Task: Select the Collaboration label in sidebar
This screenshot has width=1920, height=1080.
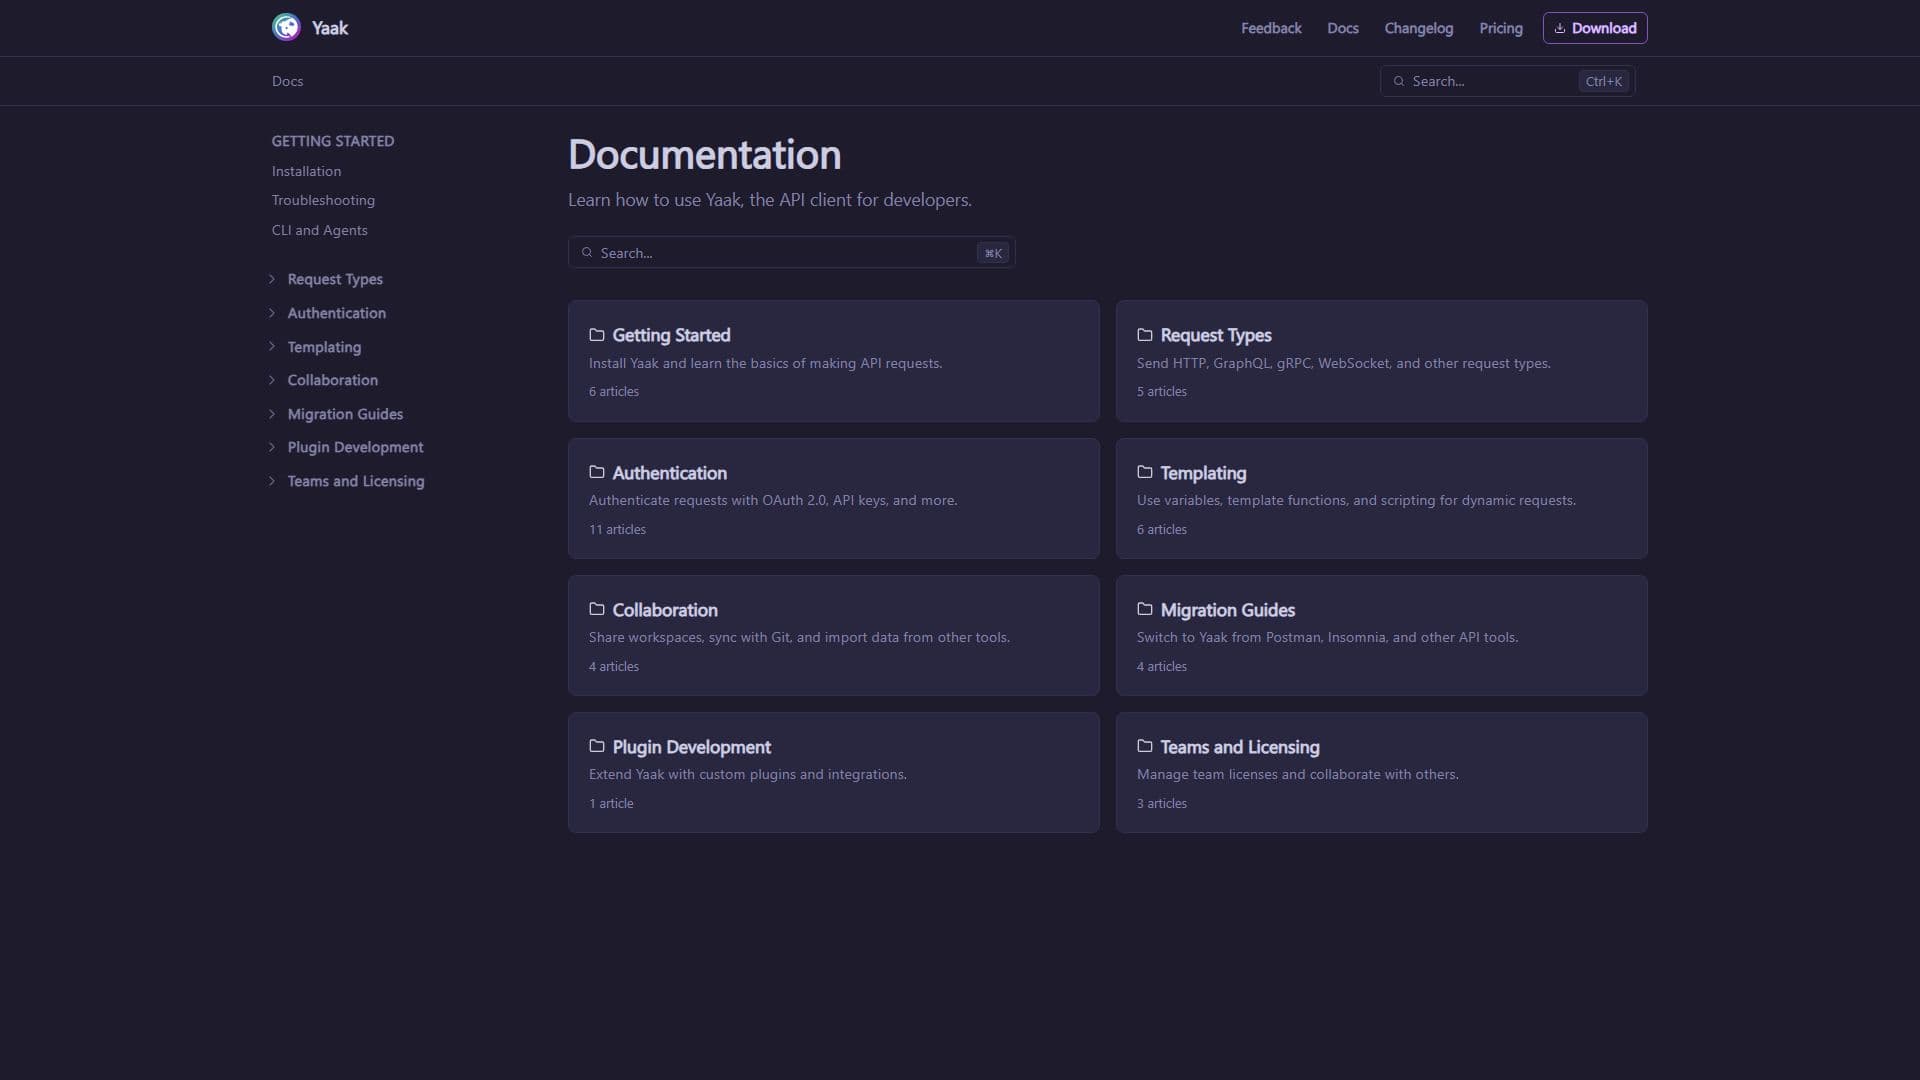Action: coord(332,380)
